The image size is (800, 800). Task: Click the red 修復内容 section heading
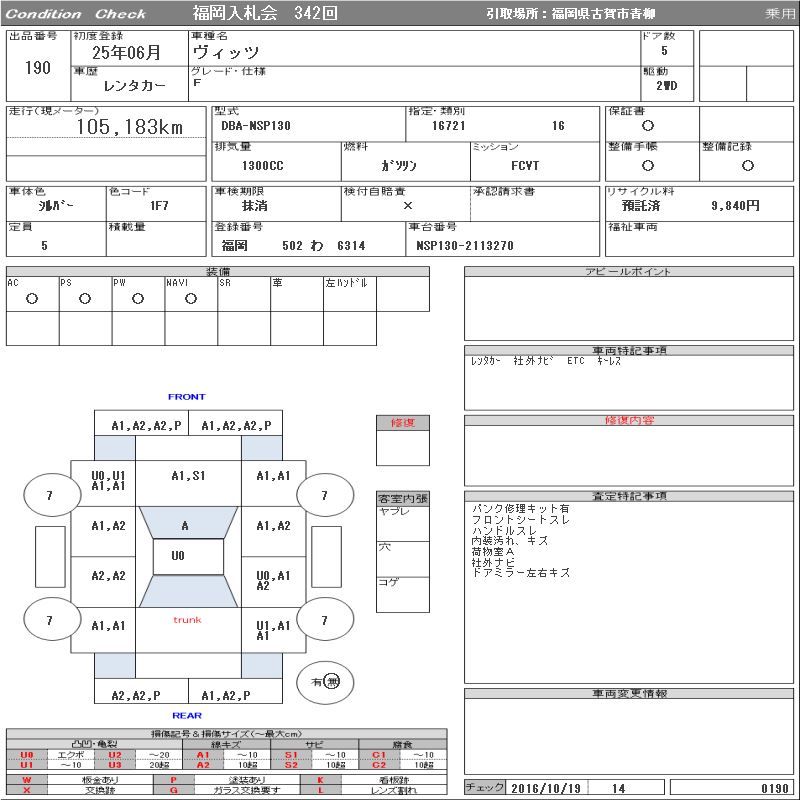629,421
